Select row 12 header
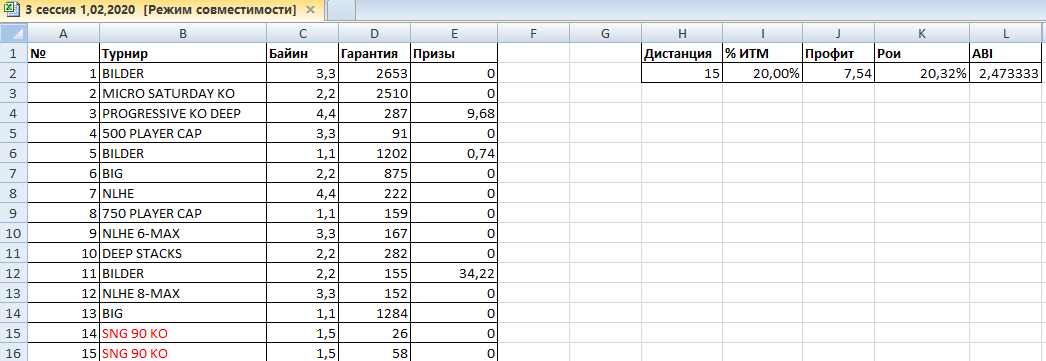 tap(13, 274)
